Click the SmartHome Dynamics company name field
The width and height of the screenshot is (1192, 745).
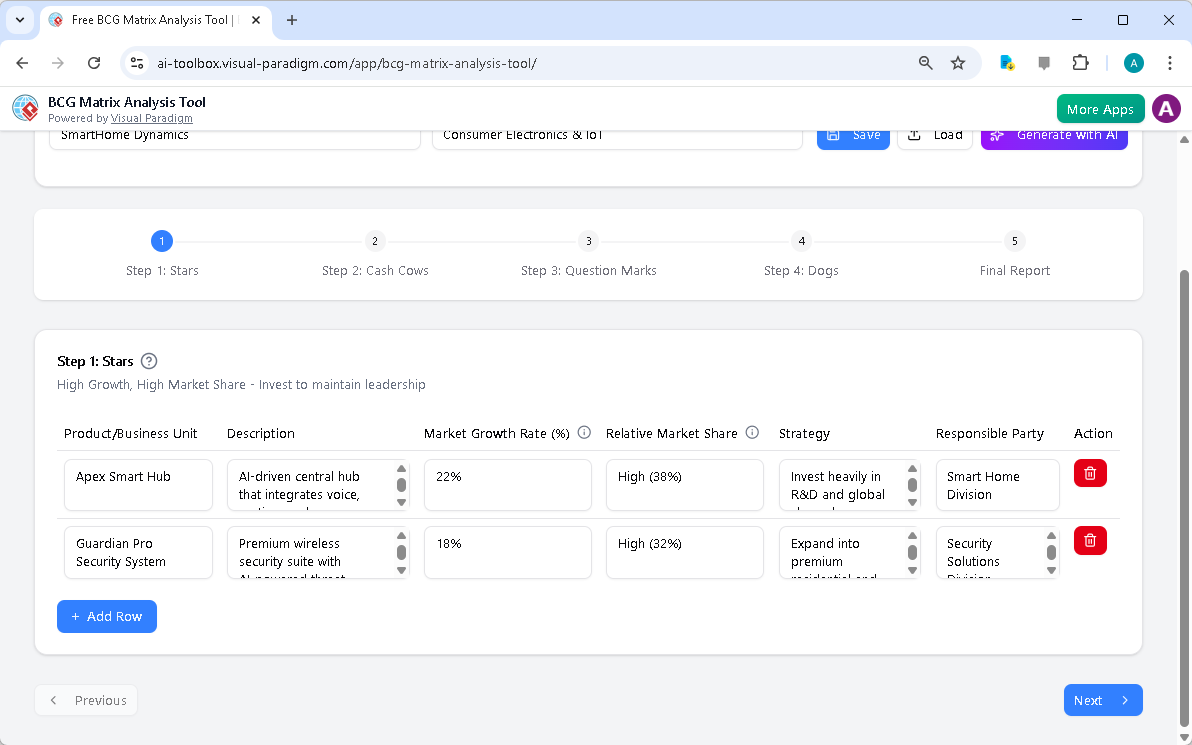(234, 134)
